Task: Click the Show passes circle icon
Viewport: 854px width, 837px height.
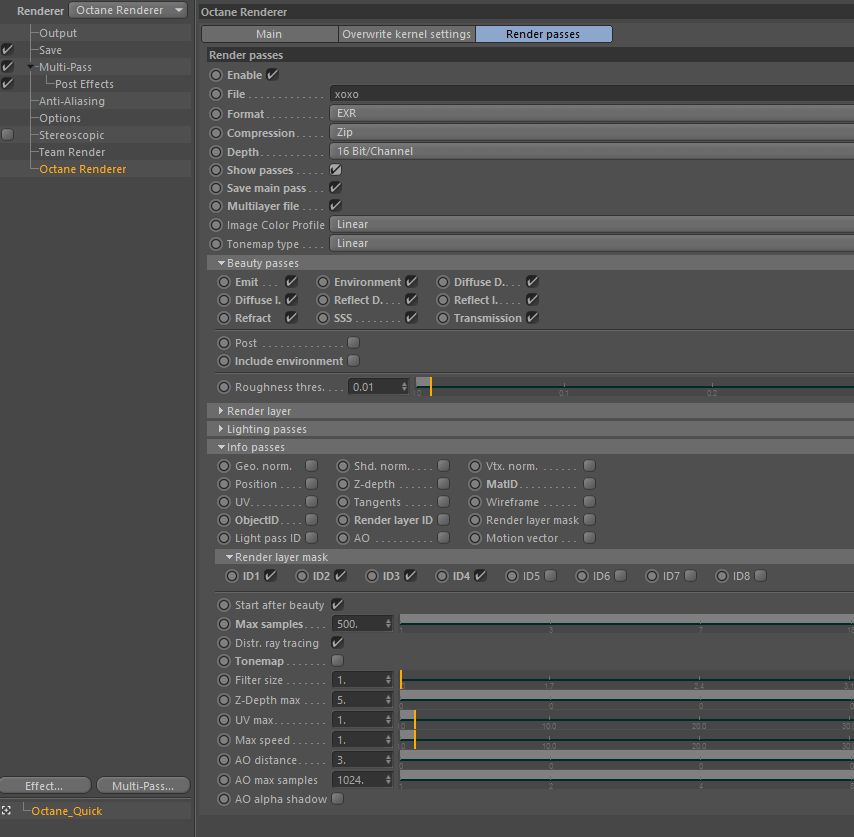Action: click(216, 170)
